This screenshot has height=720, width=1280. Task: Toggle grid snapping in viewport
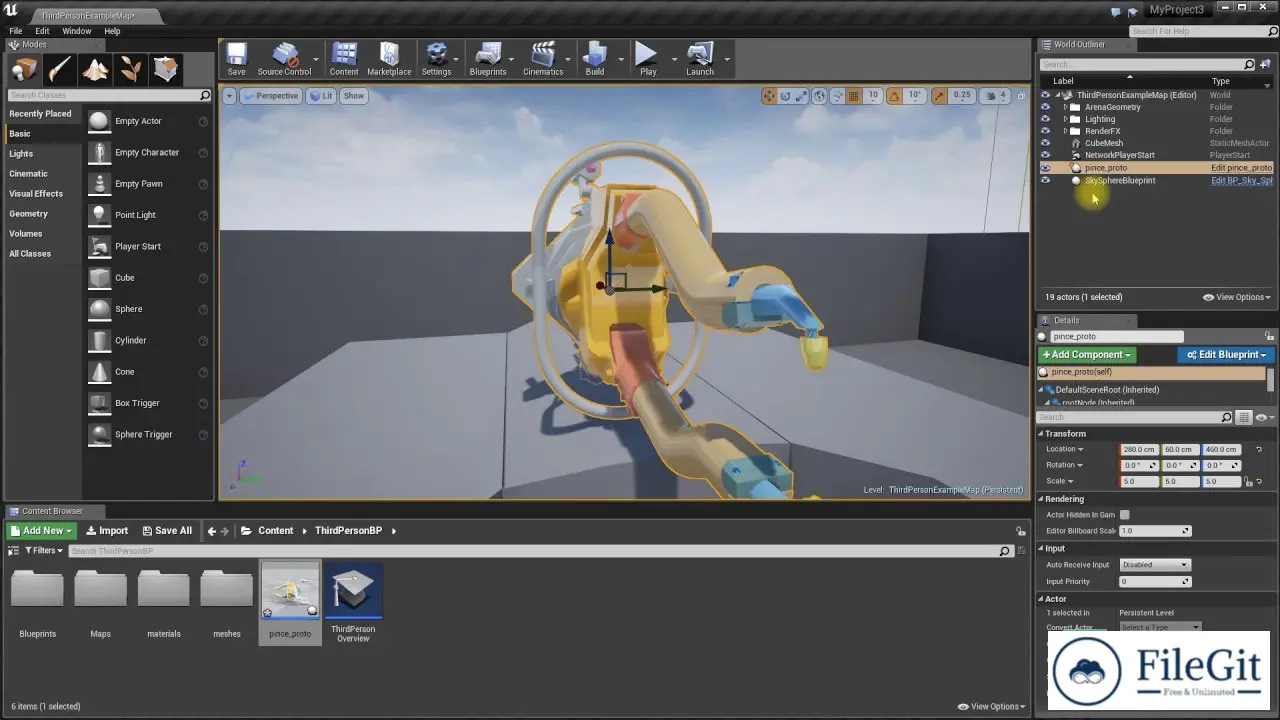point(854,96)
